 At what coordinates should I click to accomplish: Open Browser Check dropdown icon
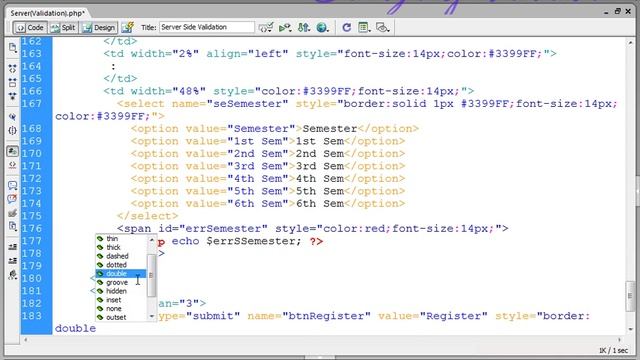pyautogui.click(x=266, y=28)
